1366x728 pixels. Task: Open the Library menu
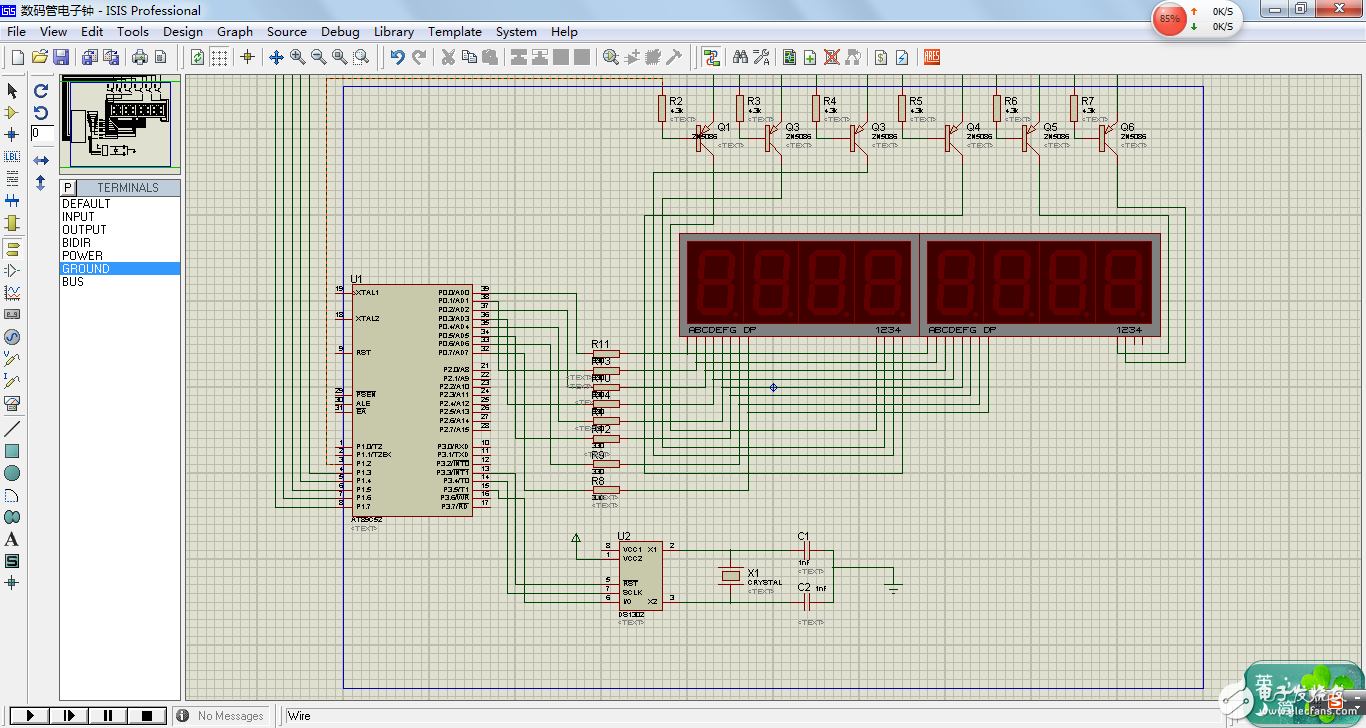coord(393,31)
